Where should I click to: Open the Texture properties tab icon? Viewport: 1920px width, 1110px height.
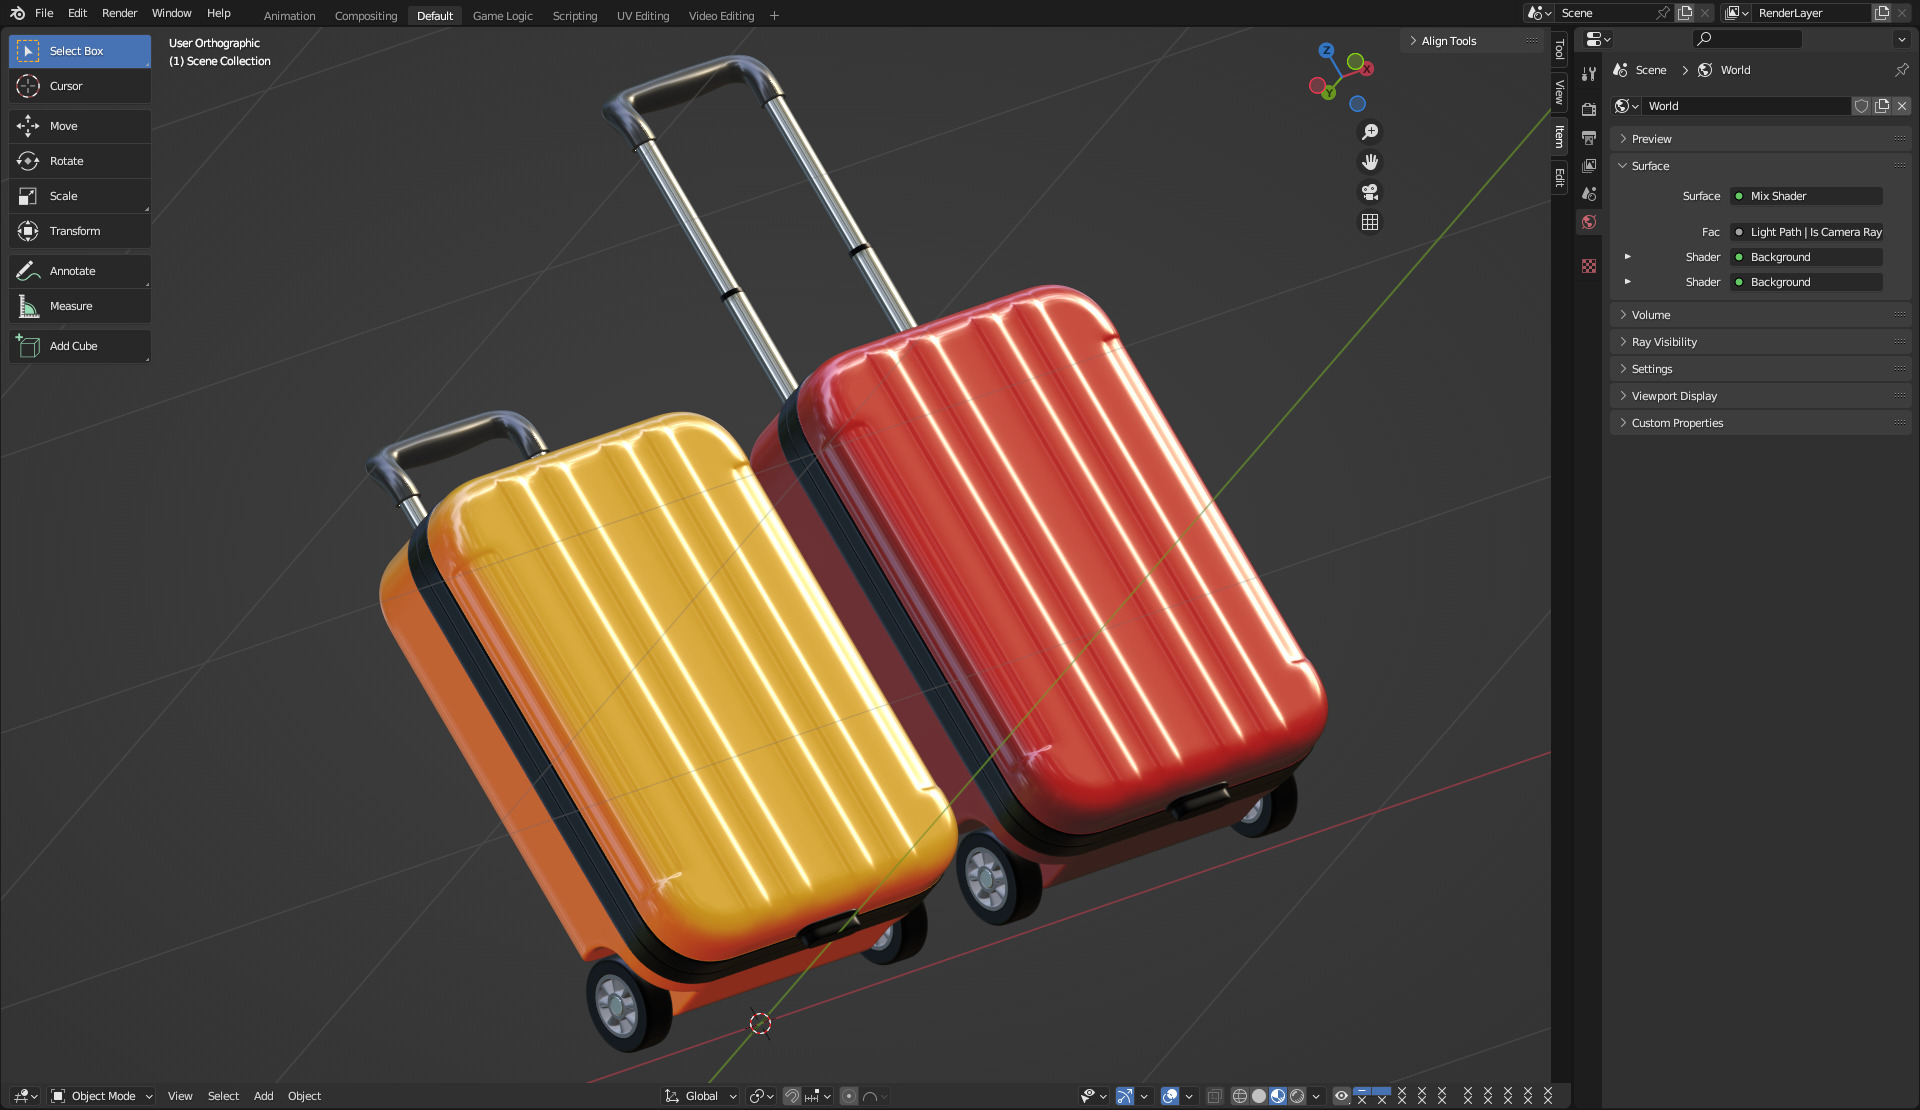click(x=1589, y=266)
